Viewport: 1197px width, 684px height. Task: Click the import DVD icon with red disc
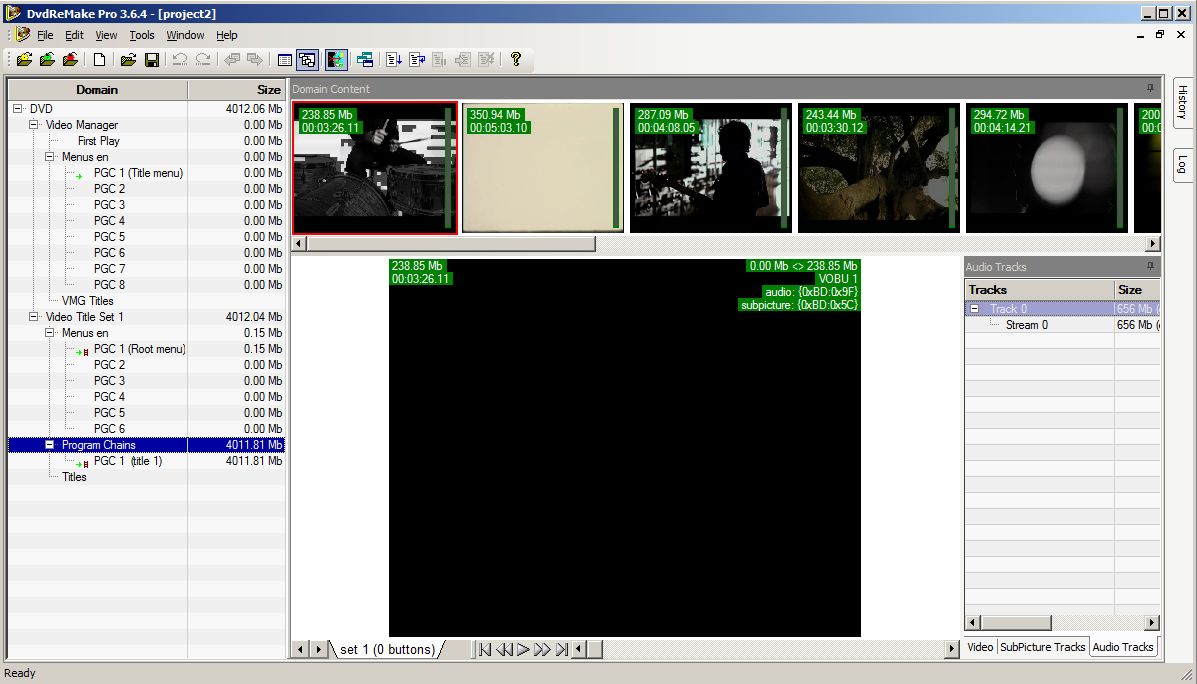(70, 60)
